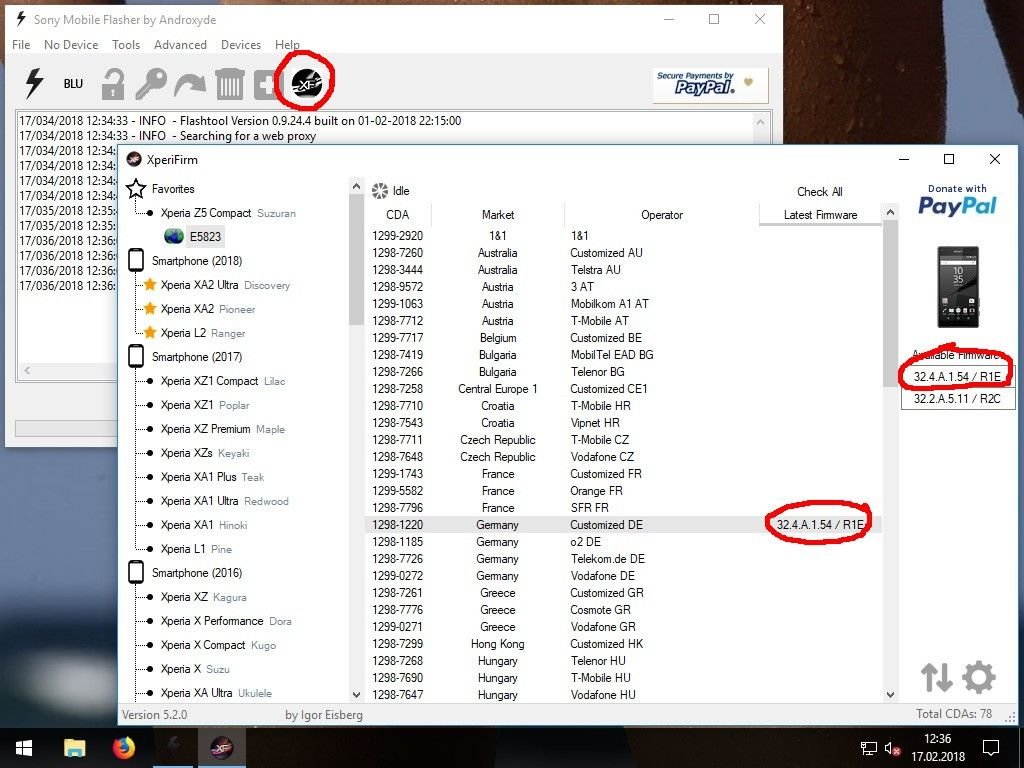Viewport: 1024px width, 768px height.
Task: Click the trash can icon in Flashtool toolbar
Action: [229, 84]
